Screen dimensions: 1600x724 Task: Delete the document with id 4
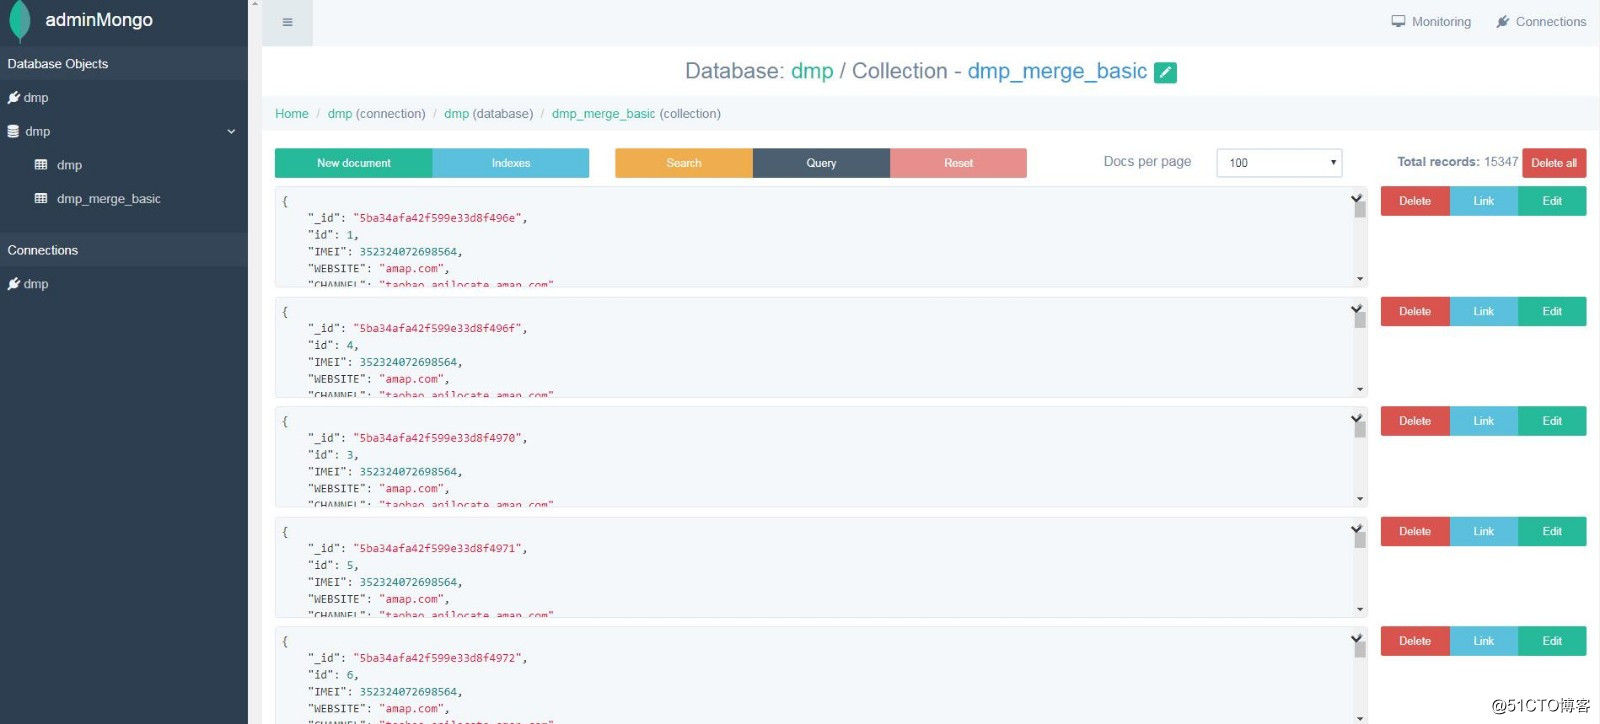pyautogui.click(x=1415, y=311)
